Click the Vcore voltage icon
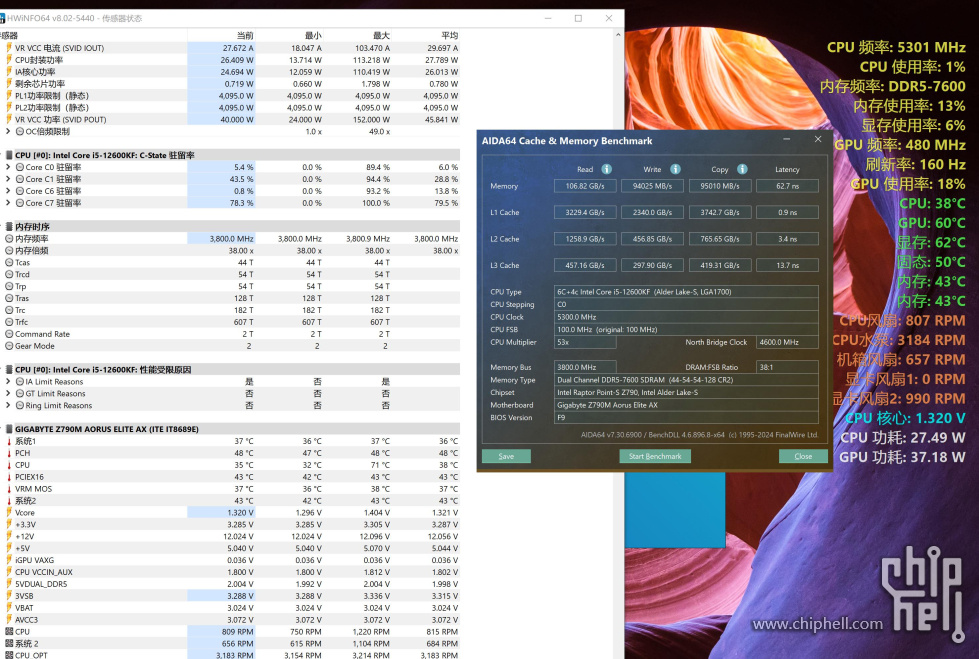This screenshot has height=659, width=979. click(x=9, y=512)
